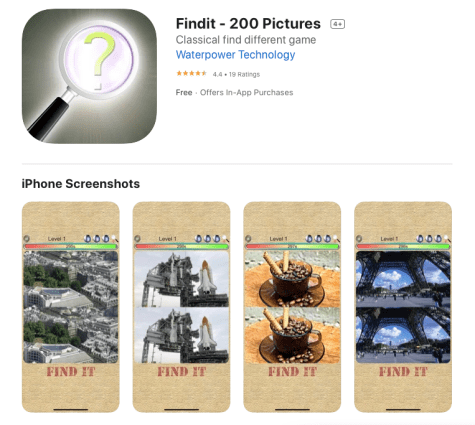Open the coffee cup screenshot thumbnail
Image resolution: width=475 pixels, height=425 pixels.
(x=292, y=307)
